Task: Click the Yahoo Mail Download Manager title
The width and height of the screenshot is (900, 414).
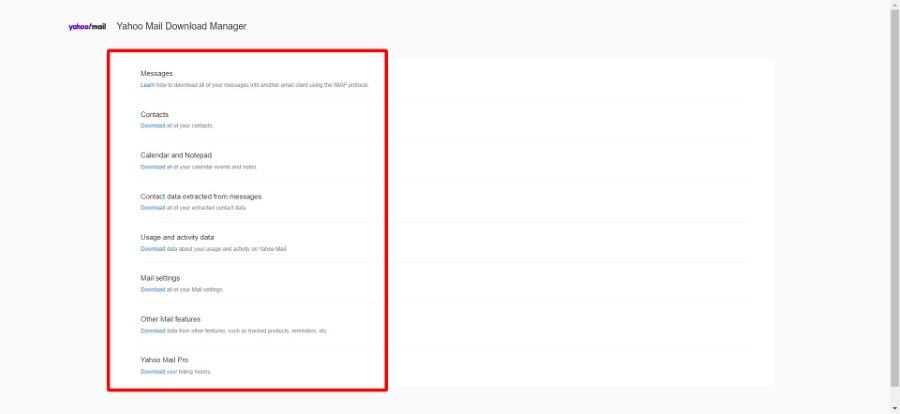Action: [181, 26]
